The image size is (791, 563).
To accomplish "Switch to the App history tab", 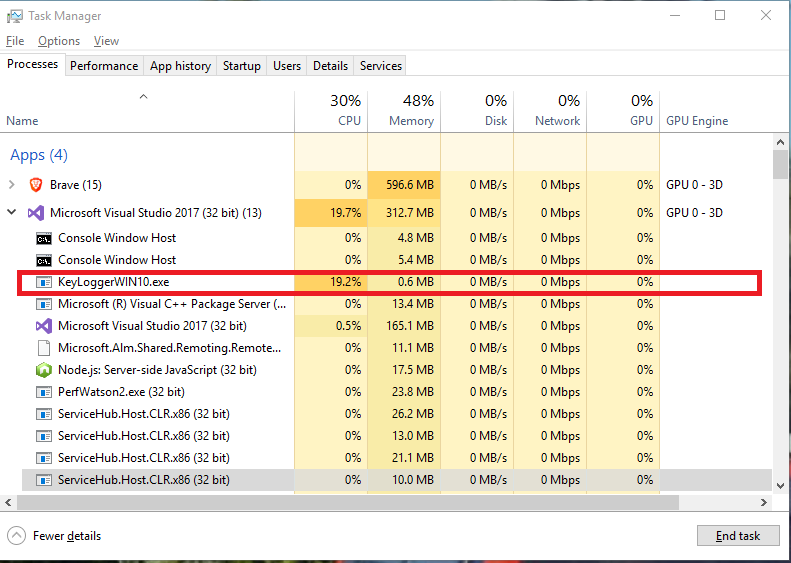I will pyautogui.click(x=180, y=66).
